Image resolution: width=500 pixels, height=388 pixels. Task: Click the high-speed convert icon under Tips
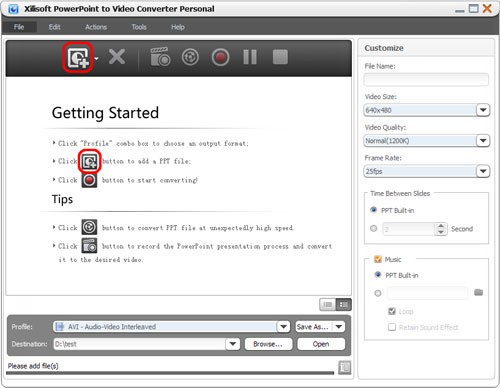click(x=89, y=227)
